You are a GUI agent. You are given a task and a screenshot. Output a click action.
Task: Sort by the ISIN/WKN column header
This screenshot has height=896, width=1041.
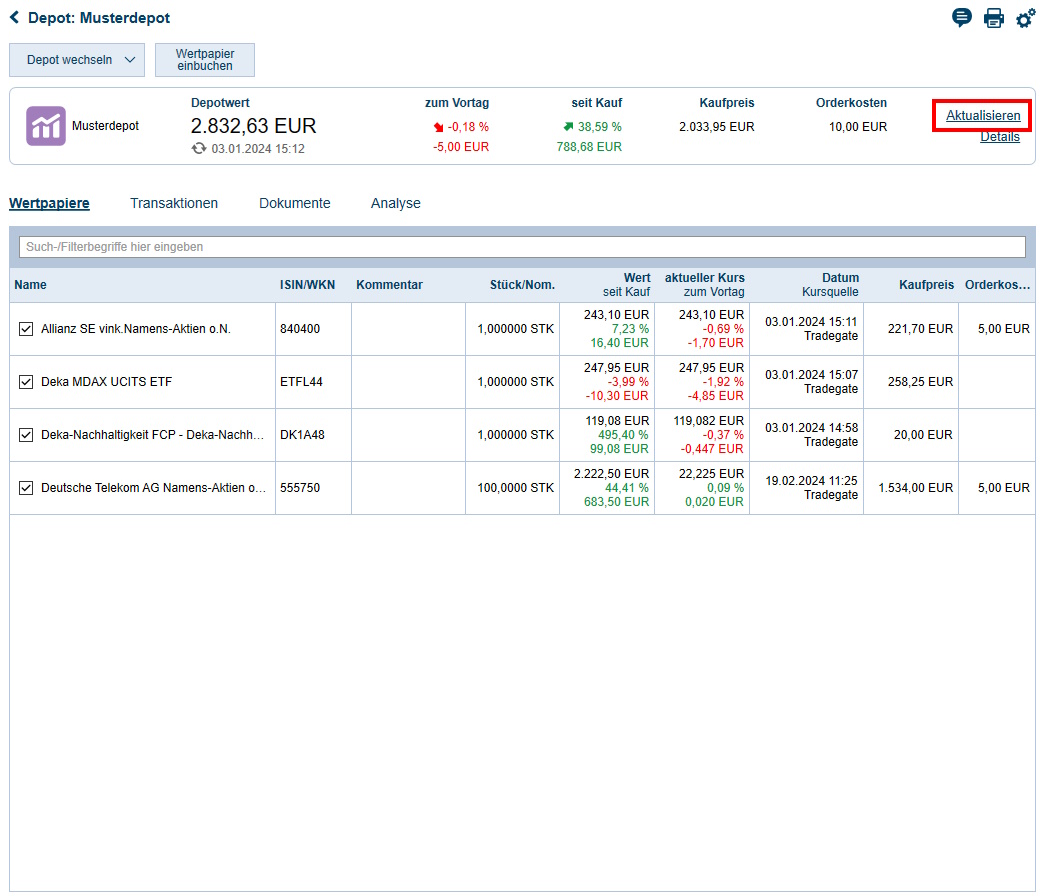tap(313, 285)
